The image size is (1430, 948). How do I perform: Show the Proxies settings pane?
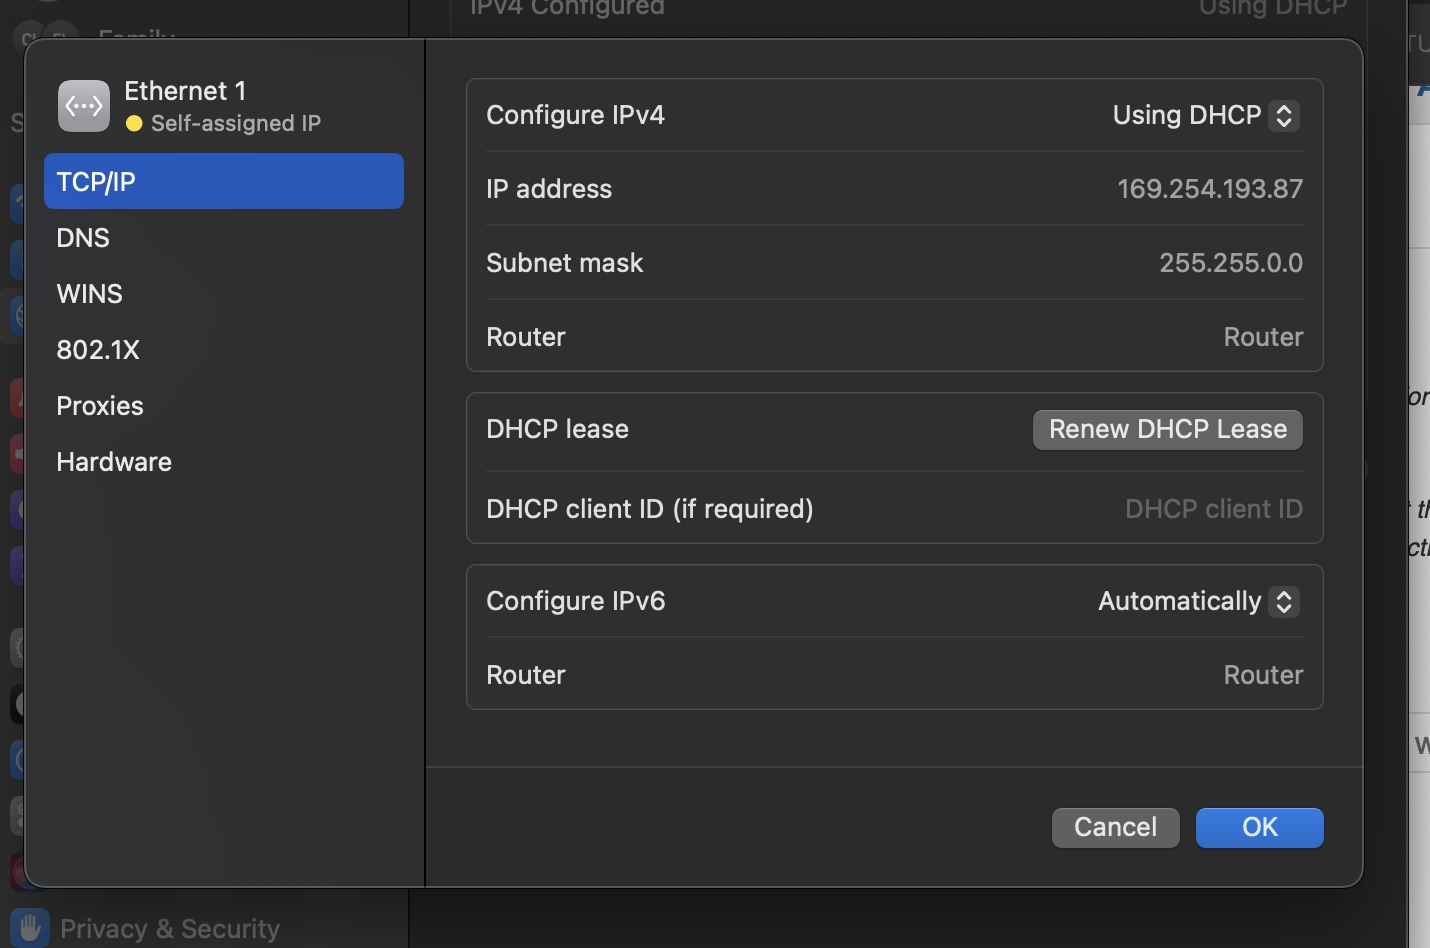click(x=100, y=406)
